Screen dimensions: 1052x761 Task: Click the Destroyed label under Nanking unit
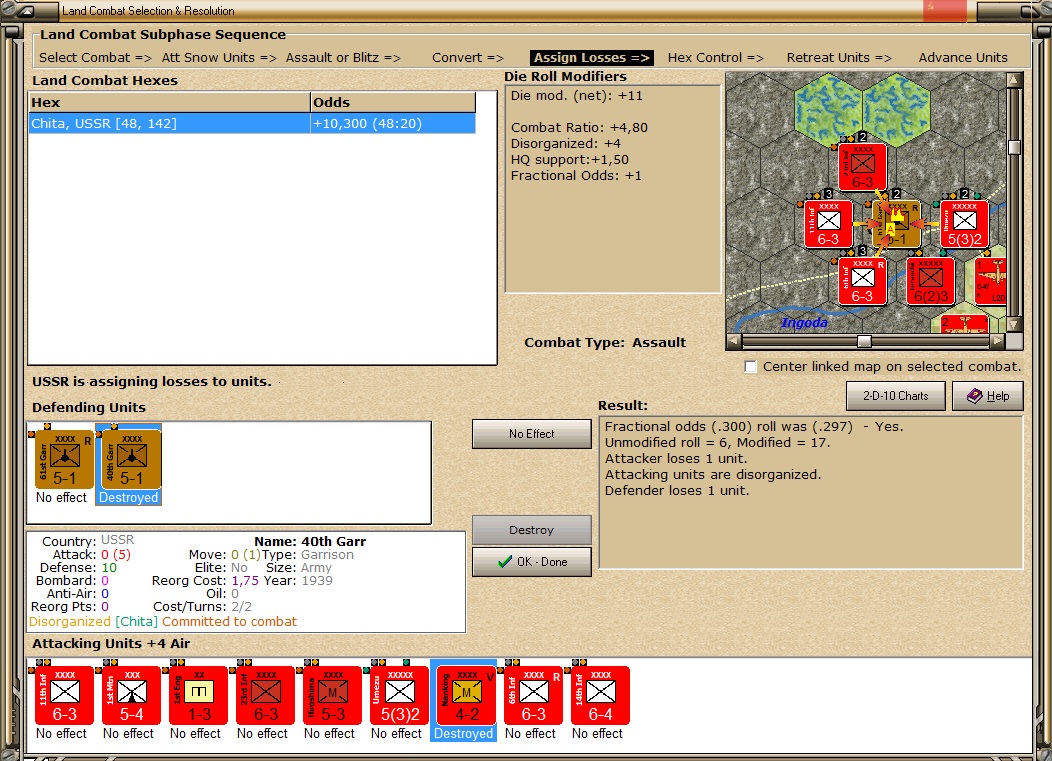[x=464, y=733]
